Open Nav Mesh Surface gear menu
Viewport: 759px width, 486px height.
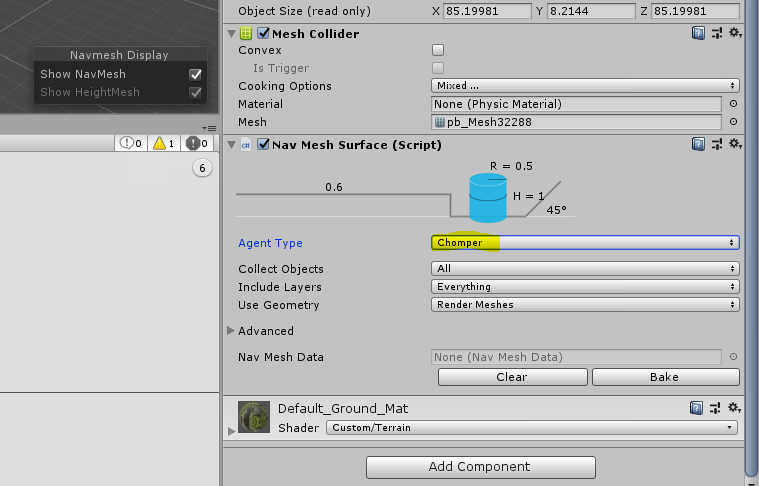(x=735, y=144)
